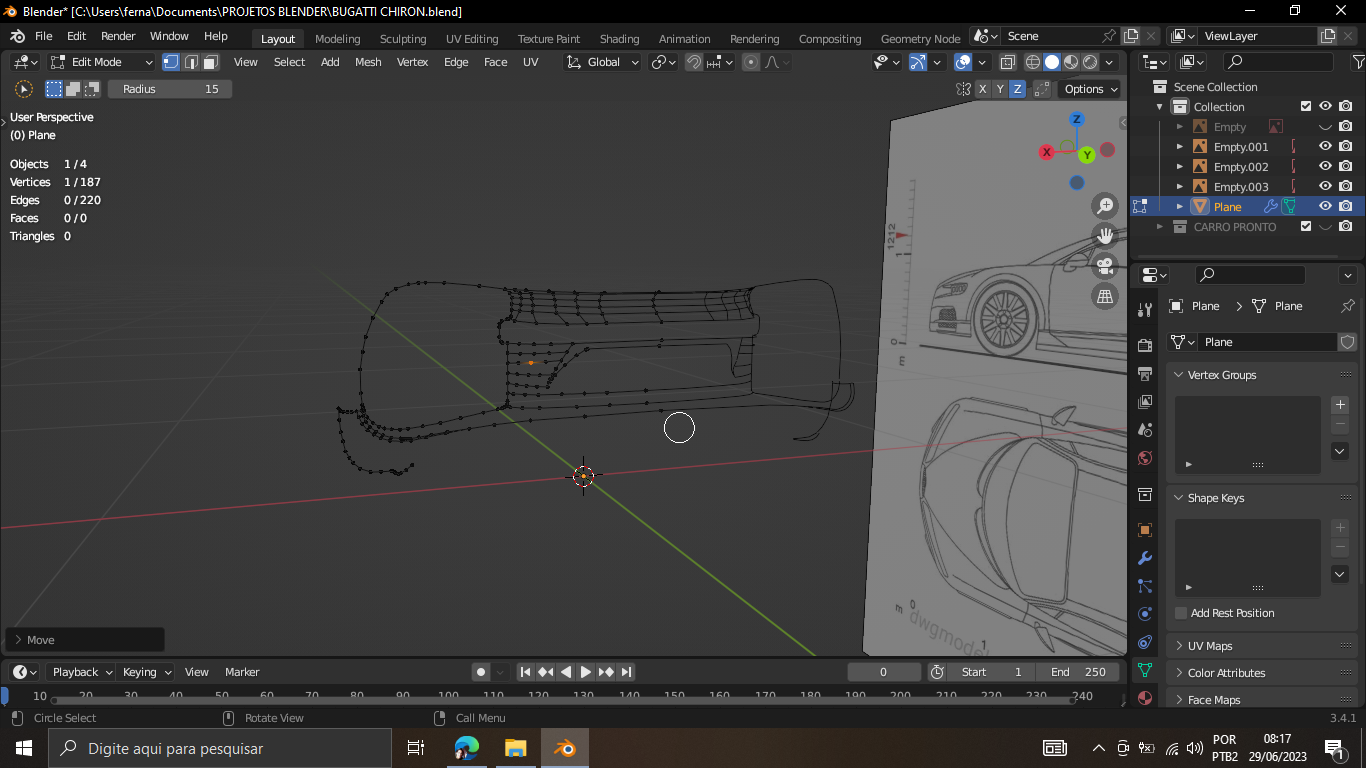
Task: Open Microsoft Edge from the taskbar
Action: pos(467,748)
